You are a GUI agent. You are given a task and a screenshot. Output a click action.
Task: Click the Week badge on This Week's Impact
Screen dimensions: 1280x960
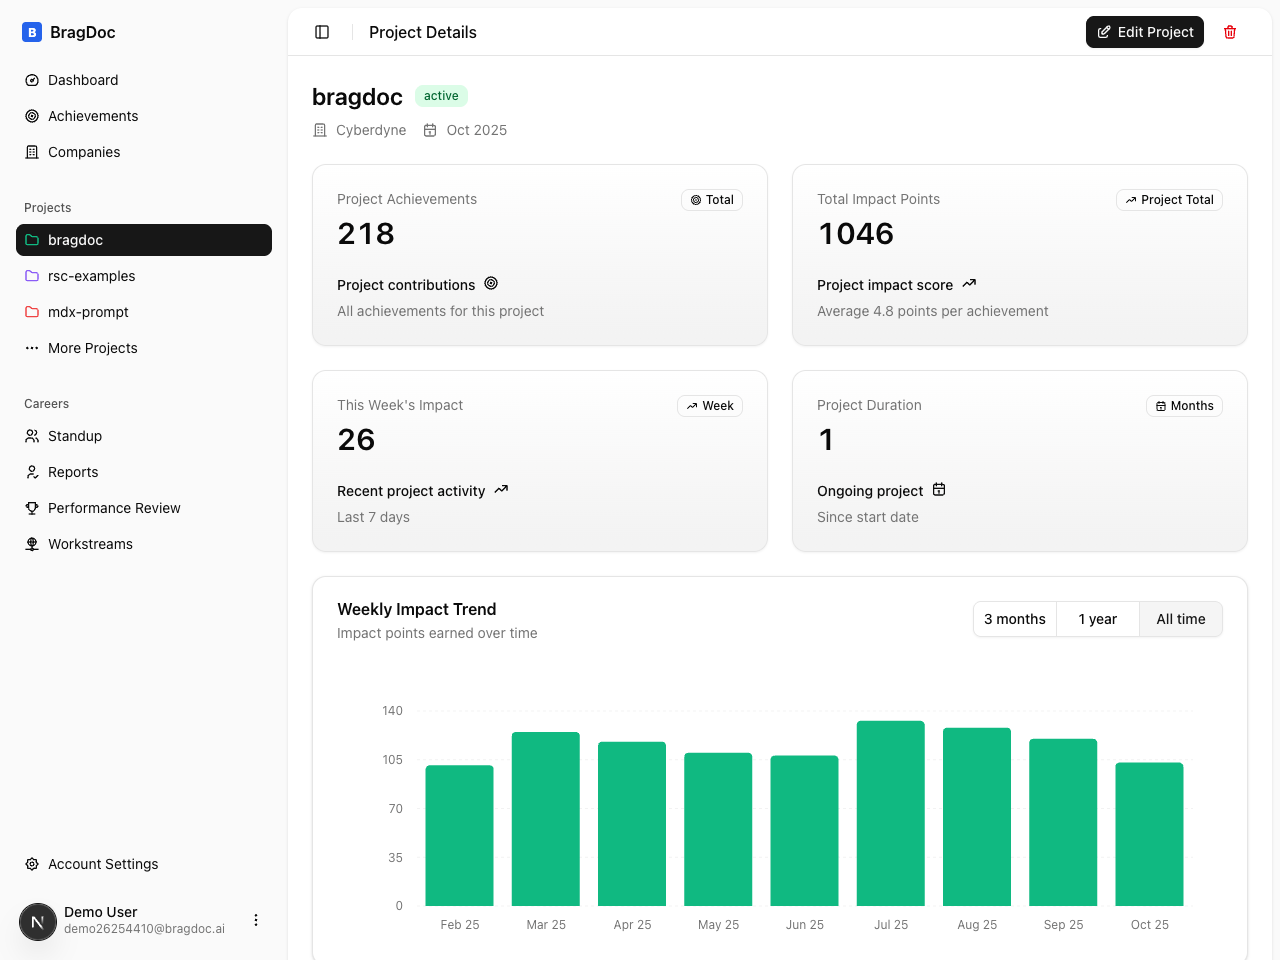tap(709, 406)
